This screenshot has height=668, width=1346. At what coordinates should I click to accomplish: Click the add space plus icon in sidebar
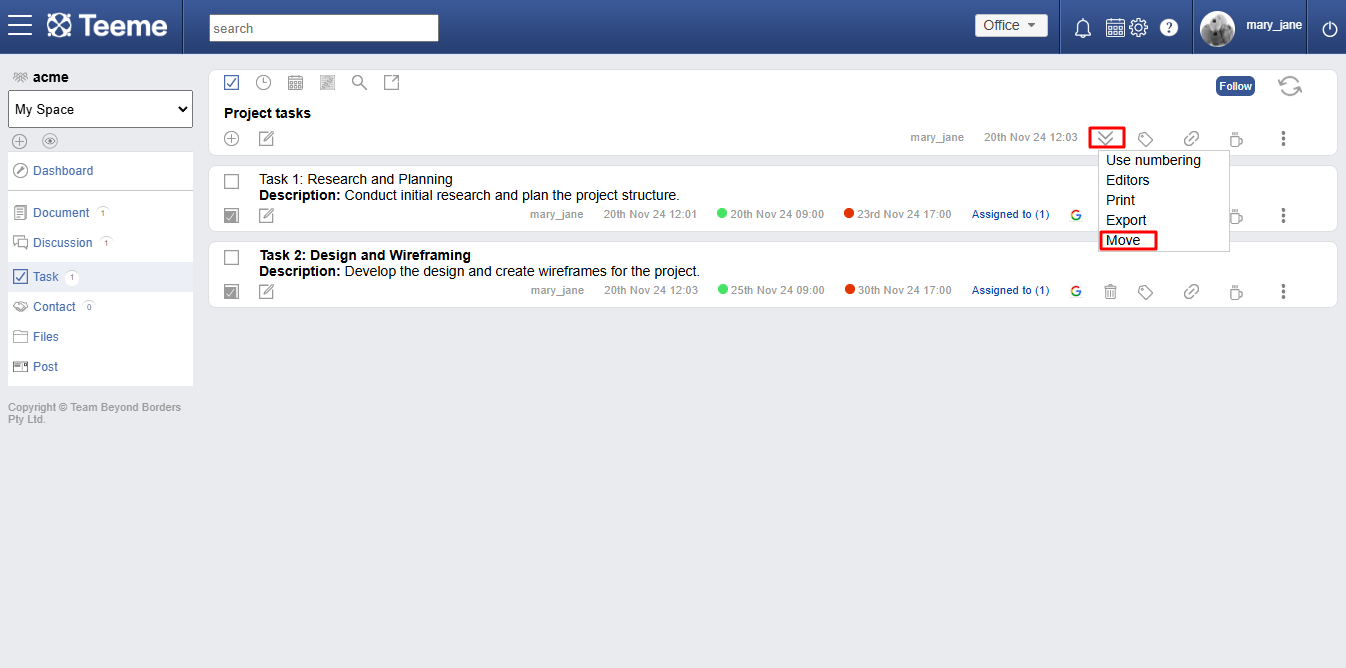point(19,141)
